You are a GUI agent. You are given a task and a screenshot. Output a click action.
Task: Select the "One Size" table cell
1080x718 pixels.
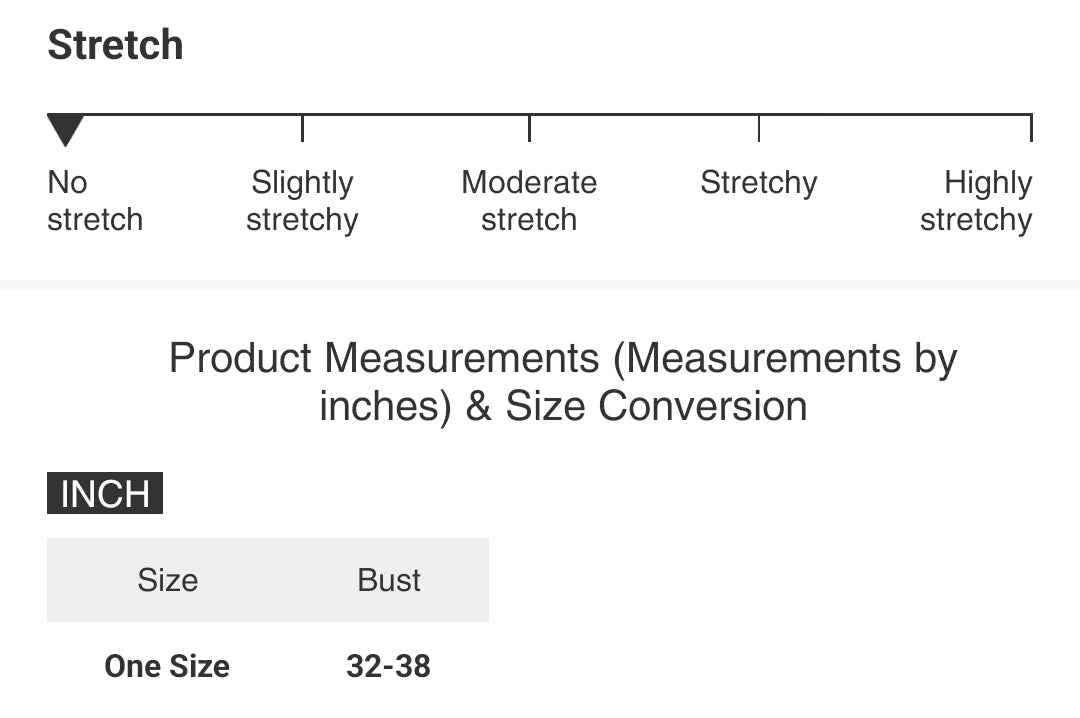tap(167, 666)
